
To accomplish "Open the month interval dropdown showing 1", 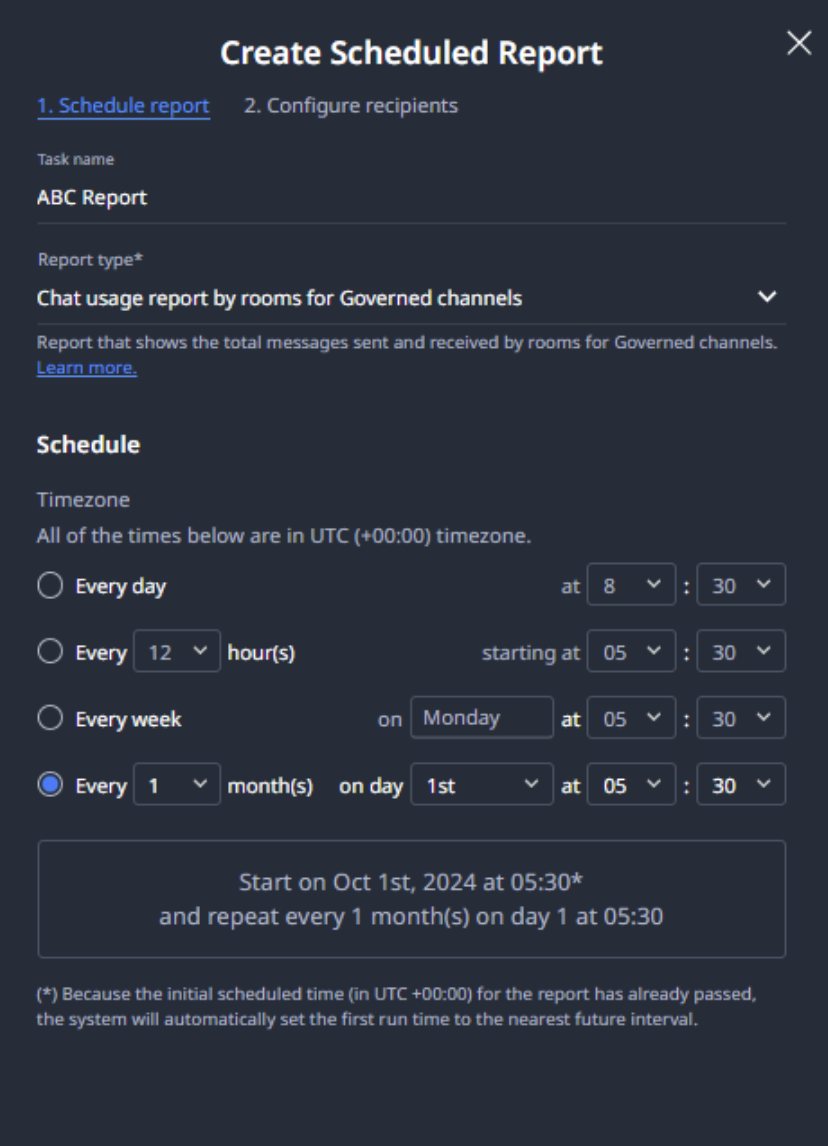I will tap(177, 784).
